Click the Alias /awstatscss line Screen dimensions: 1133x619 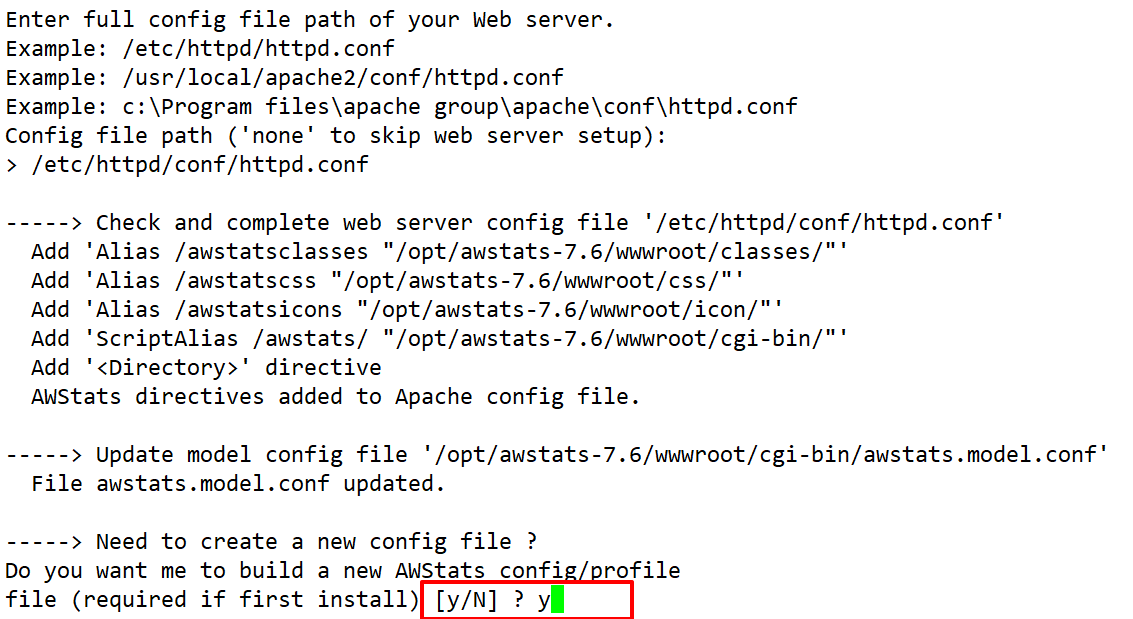(387, 280)
